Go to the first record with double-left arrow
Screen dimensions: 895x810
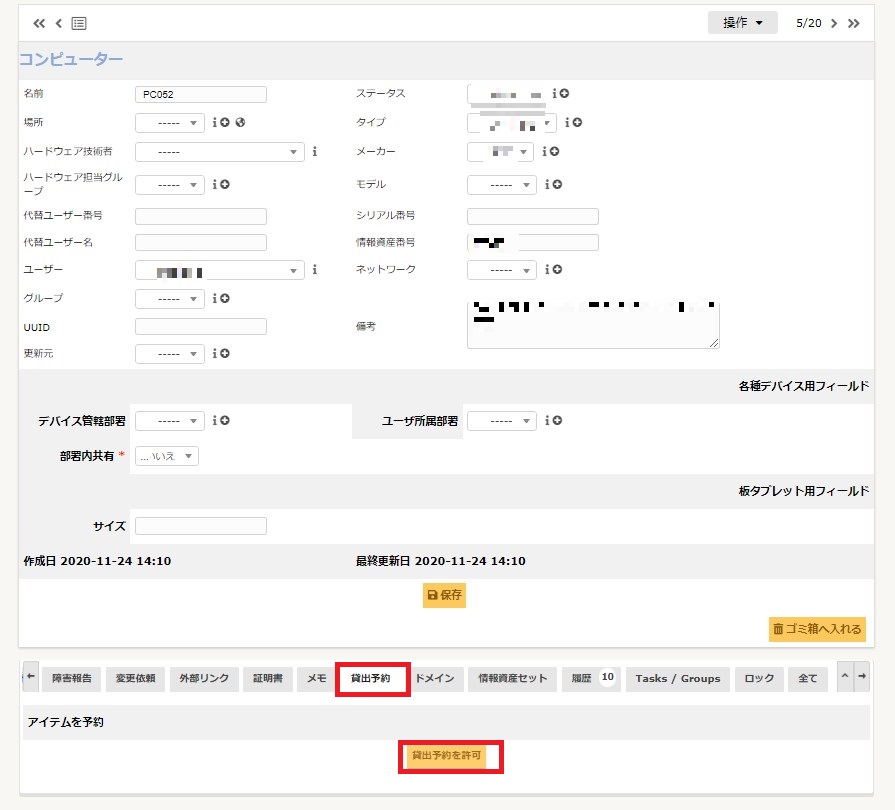point(39,23)
